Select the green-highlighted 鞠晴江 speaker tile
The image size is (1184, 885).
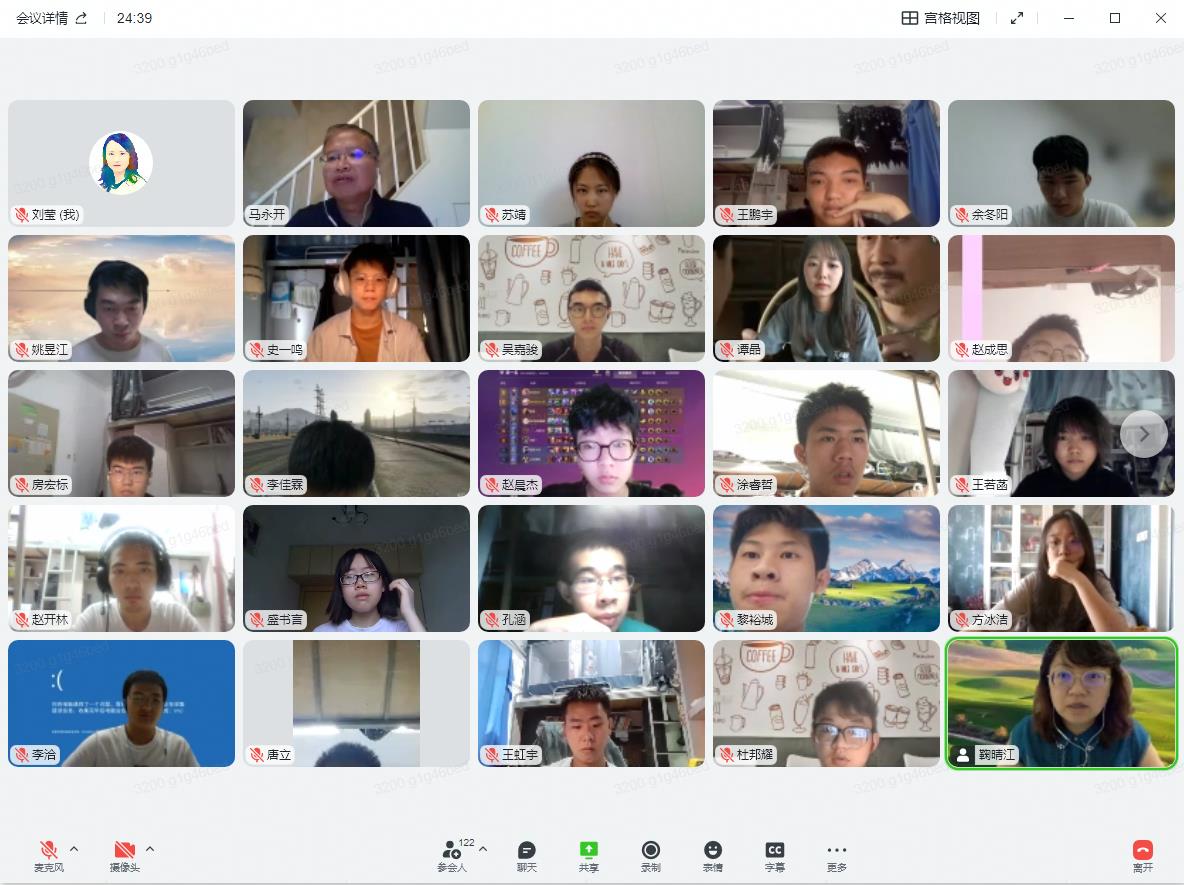click(1061, 703)
